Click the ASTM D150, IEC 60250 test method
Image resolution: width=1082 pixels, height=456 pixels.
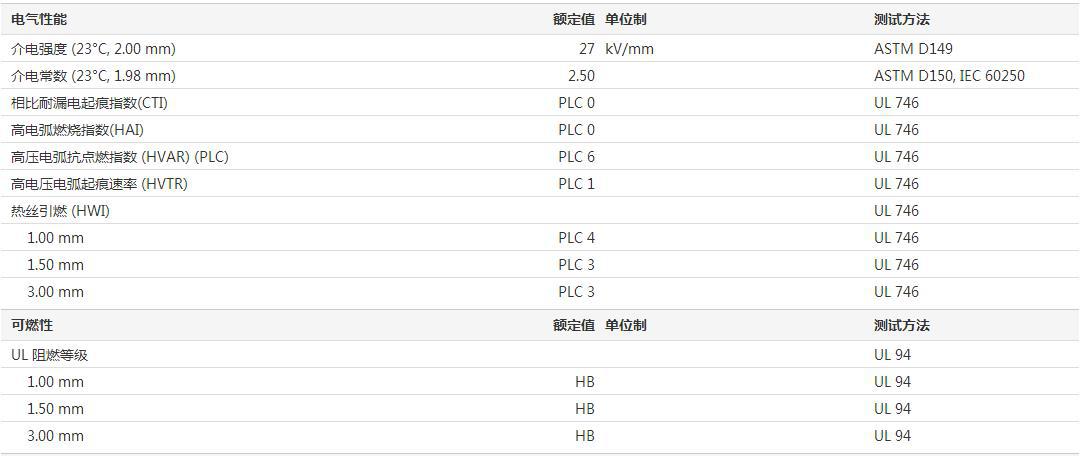949,75
